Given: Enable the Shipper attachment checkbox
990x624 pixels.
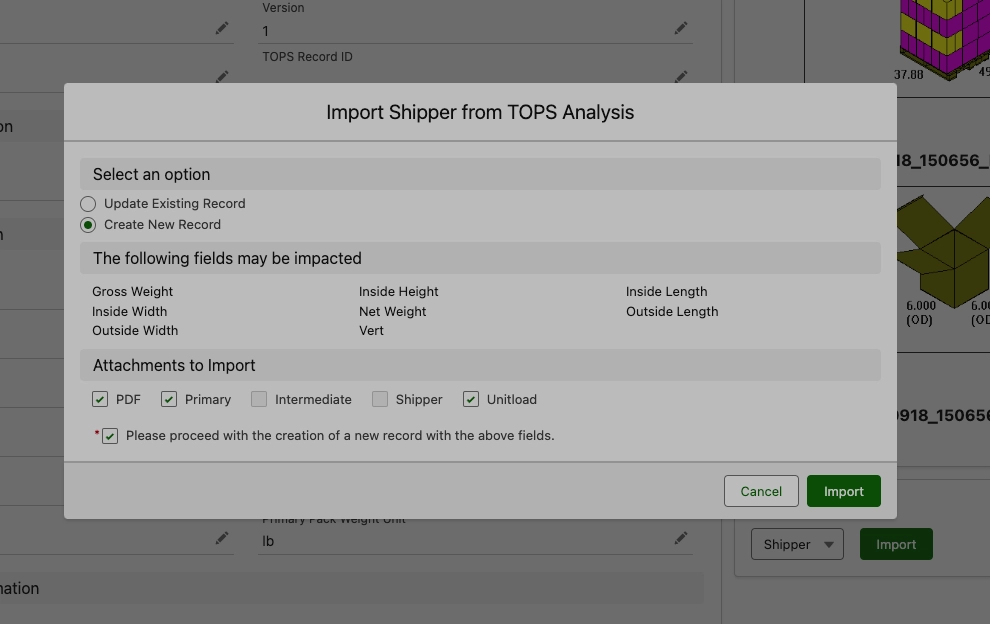Looking at the screenshot, I should click(379, 399).
